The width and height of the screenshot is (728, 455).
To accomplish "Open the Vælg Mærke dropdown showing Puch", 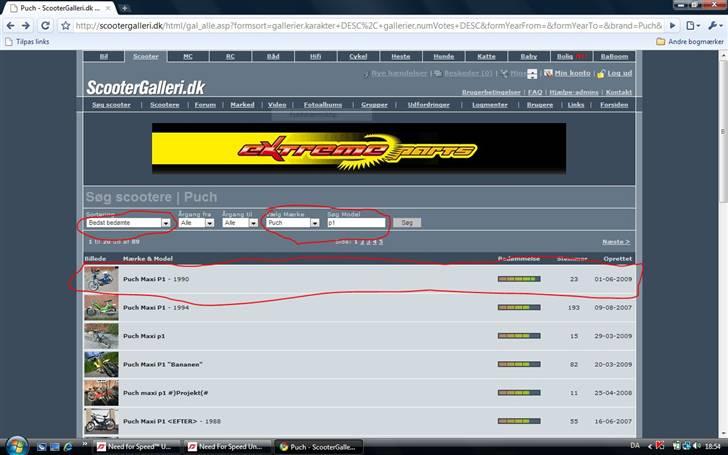I will point(293,223).
